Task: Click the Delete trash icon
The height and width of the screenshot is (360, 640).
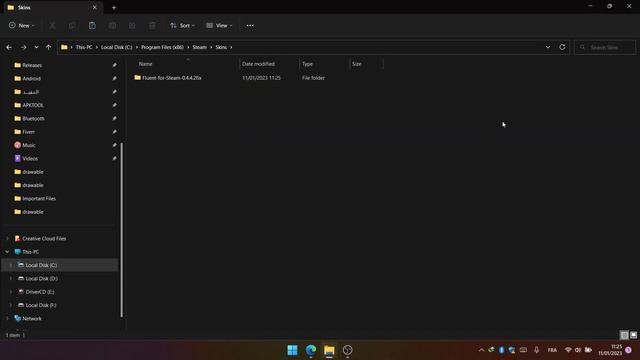Action: [152, 26]
